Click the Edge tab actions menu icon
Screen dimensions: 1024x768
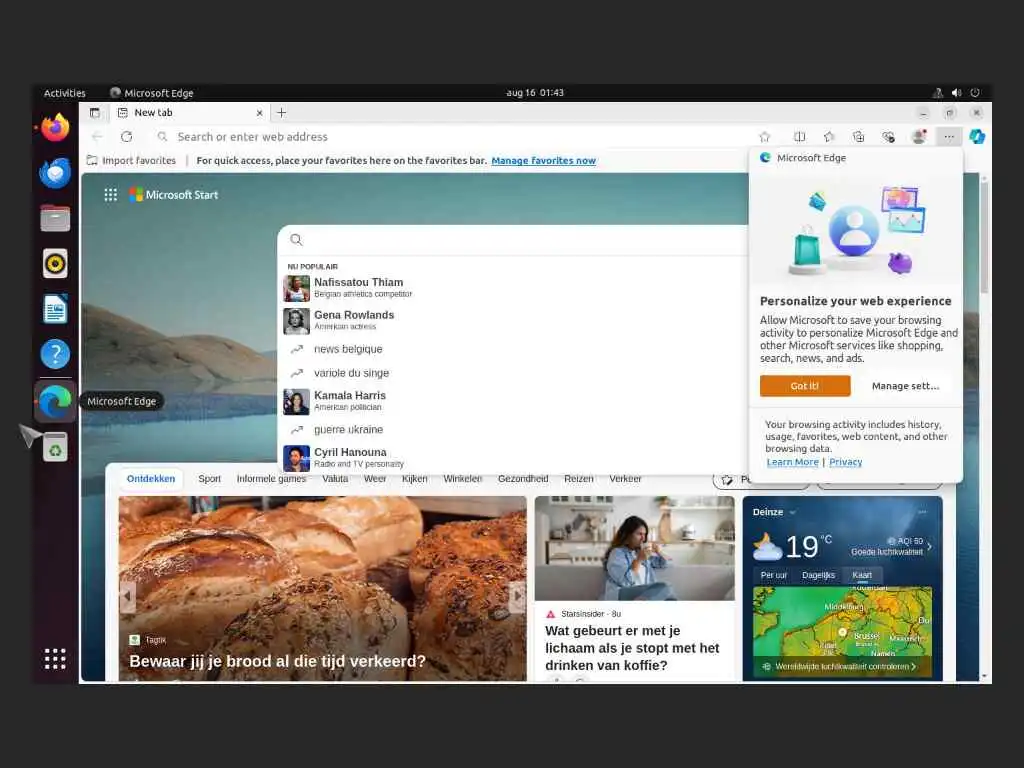point(95,112)
